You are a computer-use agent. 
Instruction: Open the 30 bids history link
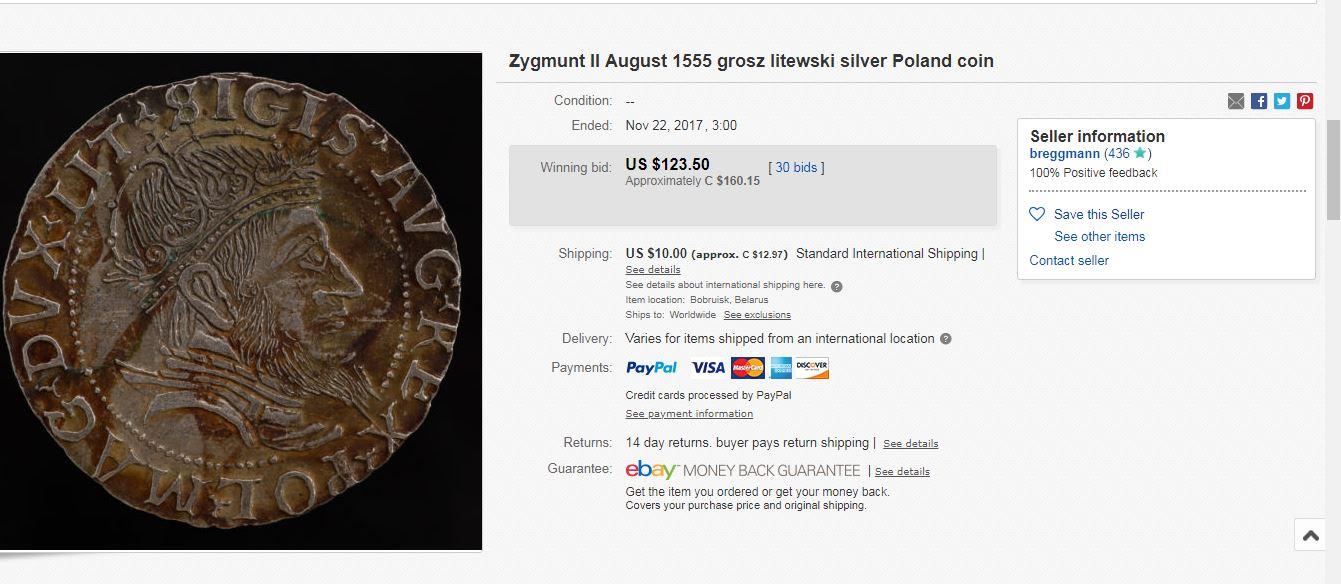click(796, 167)
